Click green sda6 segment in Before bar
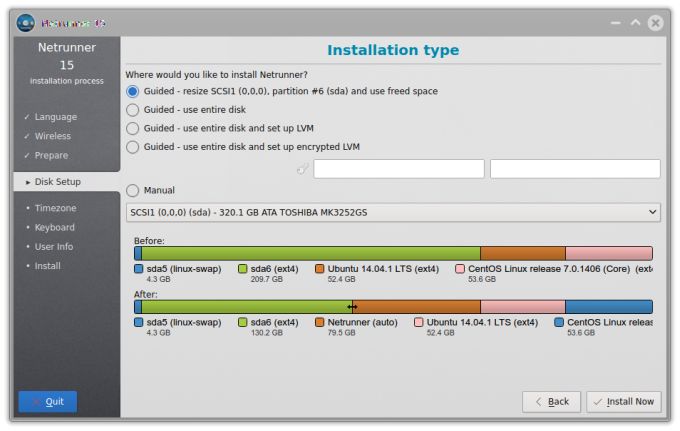Screen dimensions: 680x431 coord(311,253)
